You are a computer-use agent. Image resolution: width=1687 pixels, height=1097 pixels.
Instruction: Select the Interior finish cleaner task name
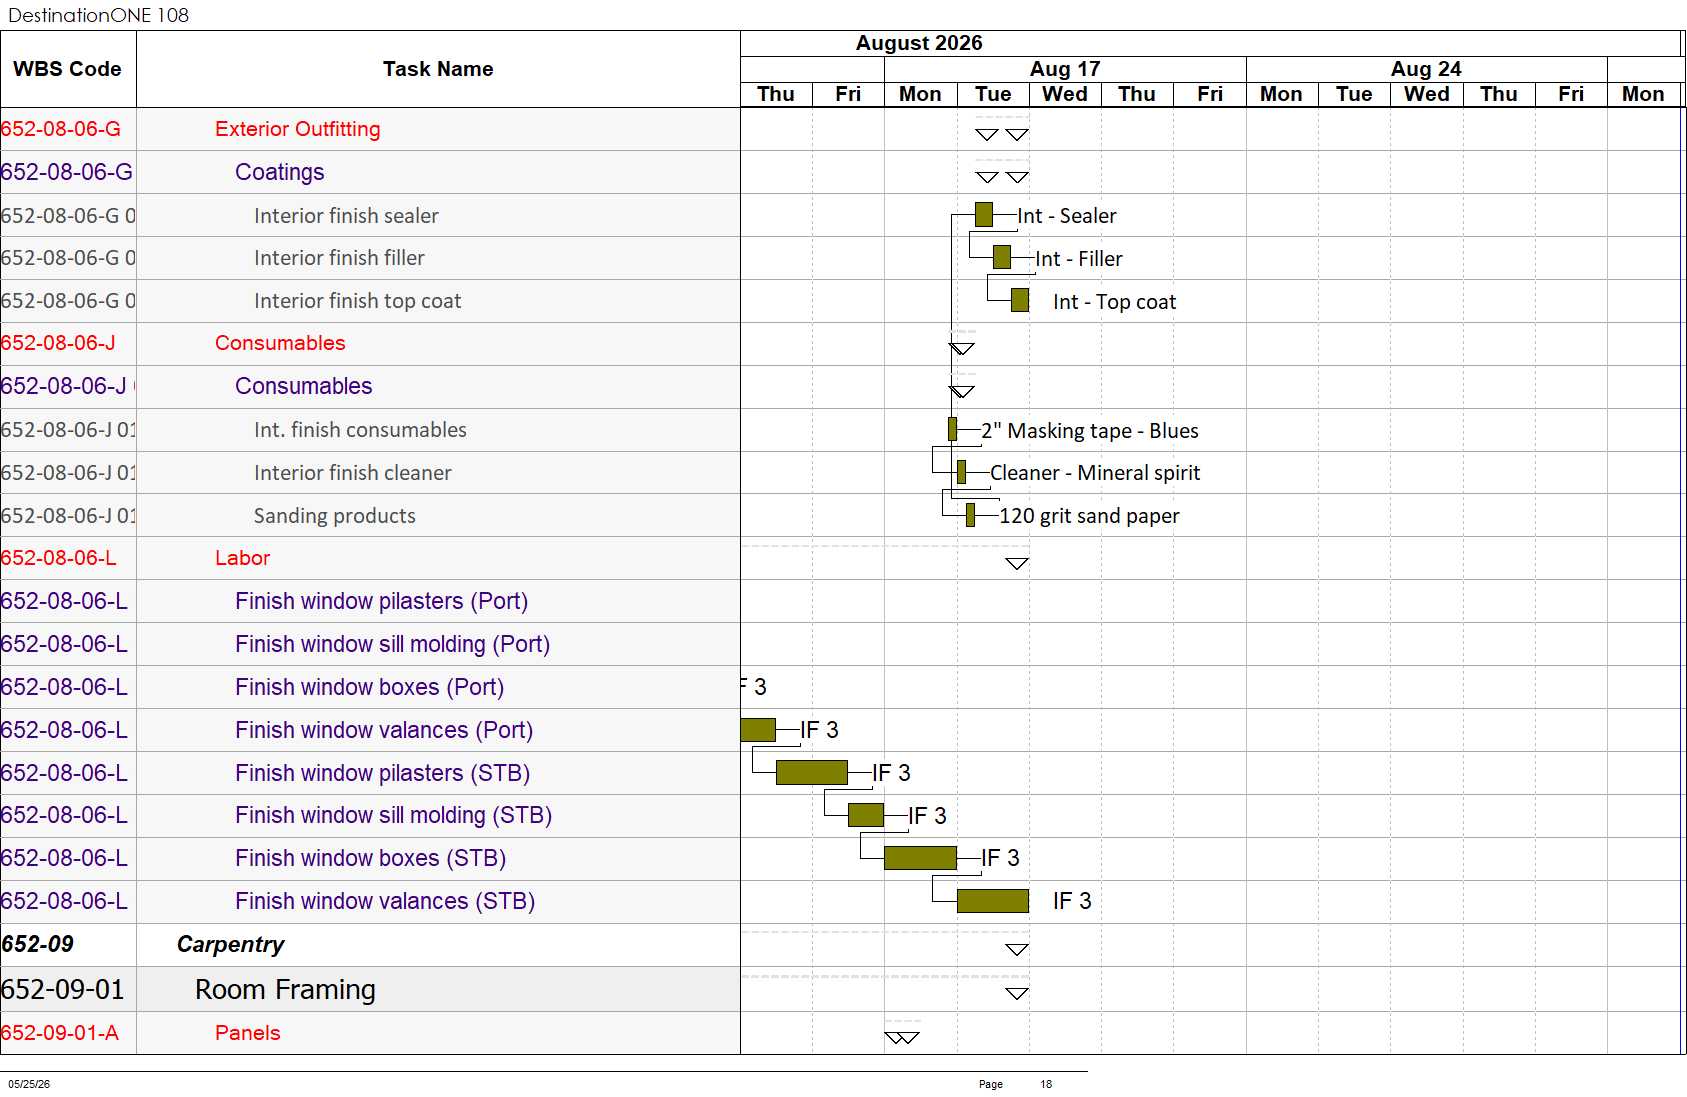click(x=353, y=473)
